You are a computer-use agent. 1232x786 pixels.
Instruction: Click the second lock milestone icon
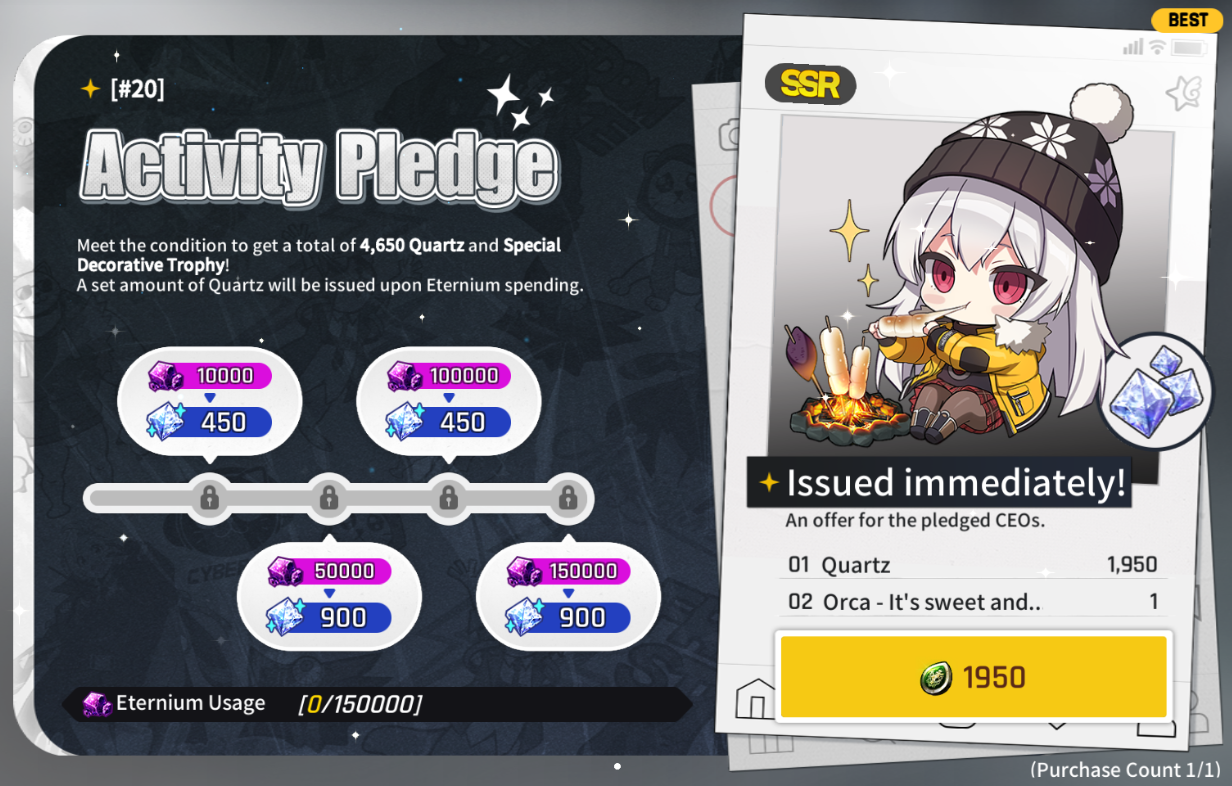pyautogui.click(x=328, y=497)
